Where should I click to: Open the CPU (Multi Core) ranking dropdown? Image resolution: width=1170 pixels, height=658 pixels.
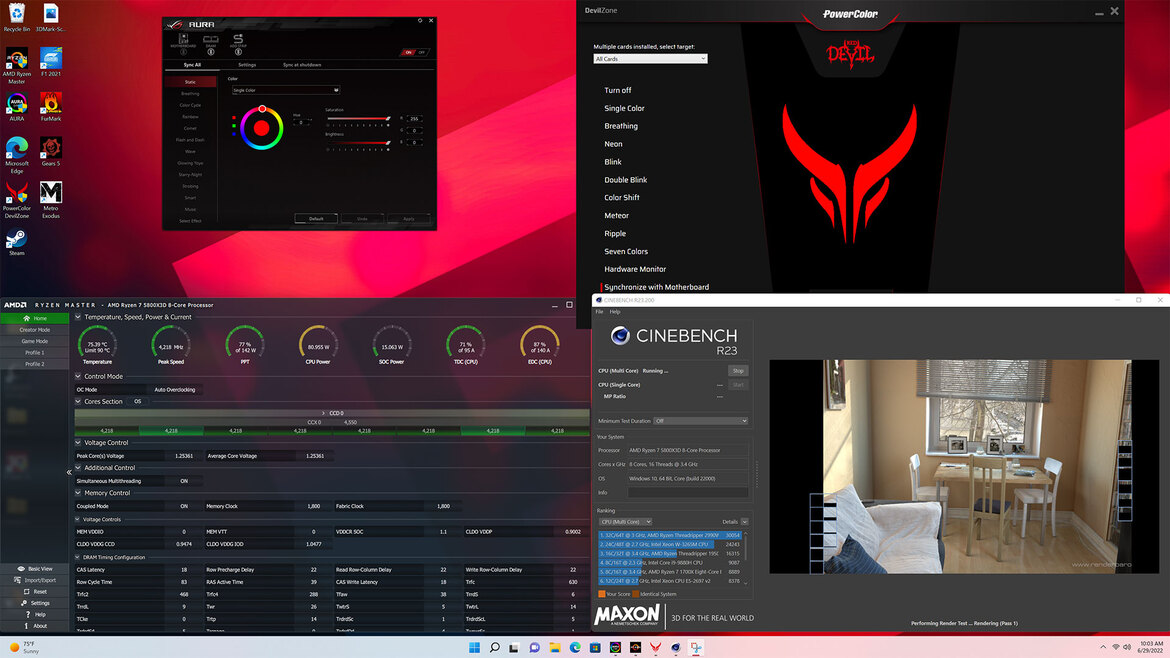625,521
